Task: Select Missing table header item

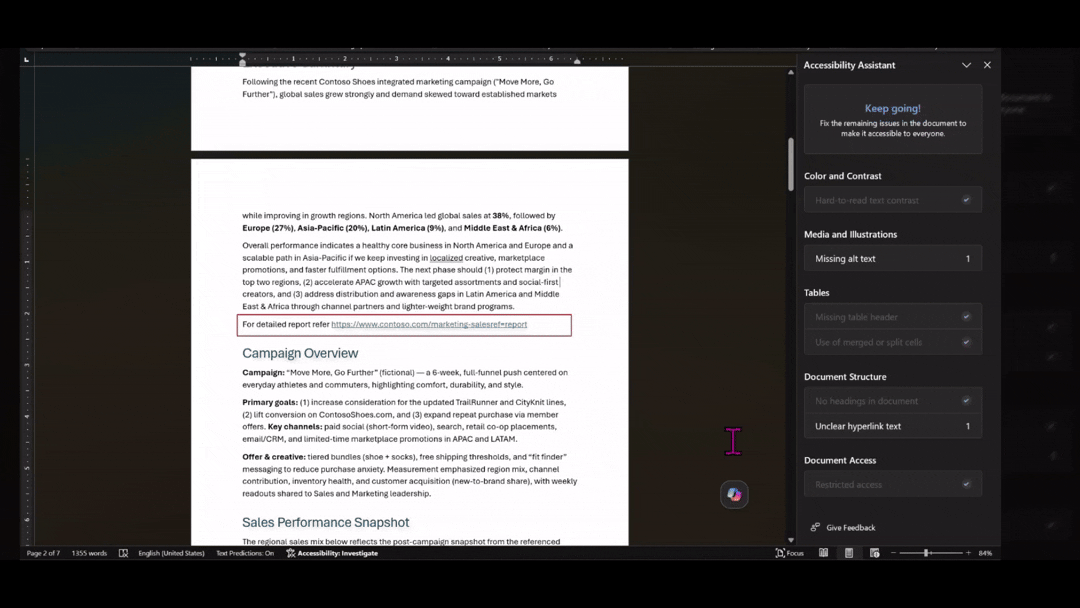Action: tap(893, 317)
